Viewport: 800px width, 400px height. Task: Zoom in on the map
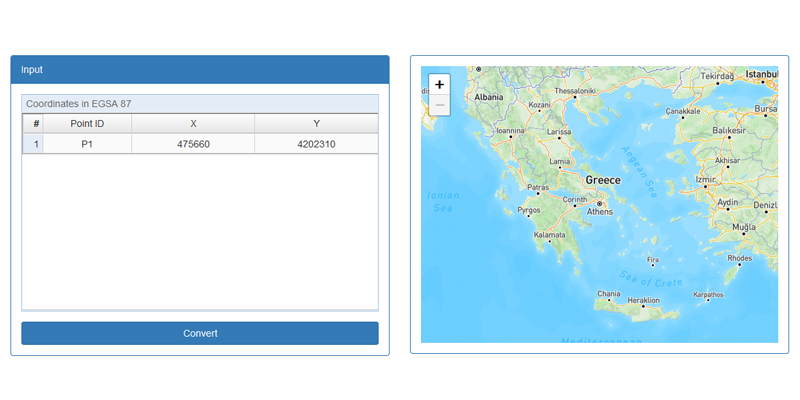(x=439, y=85)
